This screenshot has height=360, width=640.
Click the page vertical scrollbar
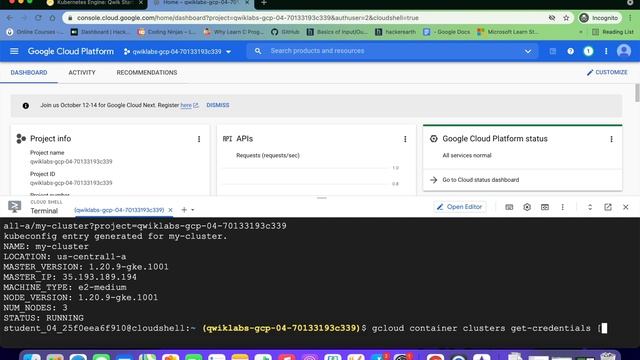click(637, 93)
